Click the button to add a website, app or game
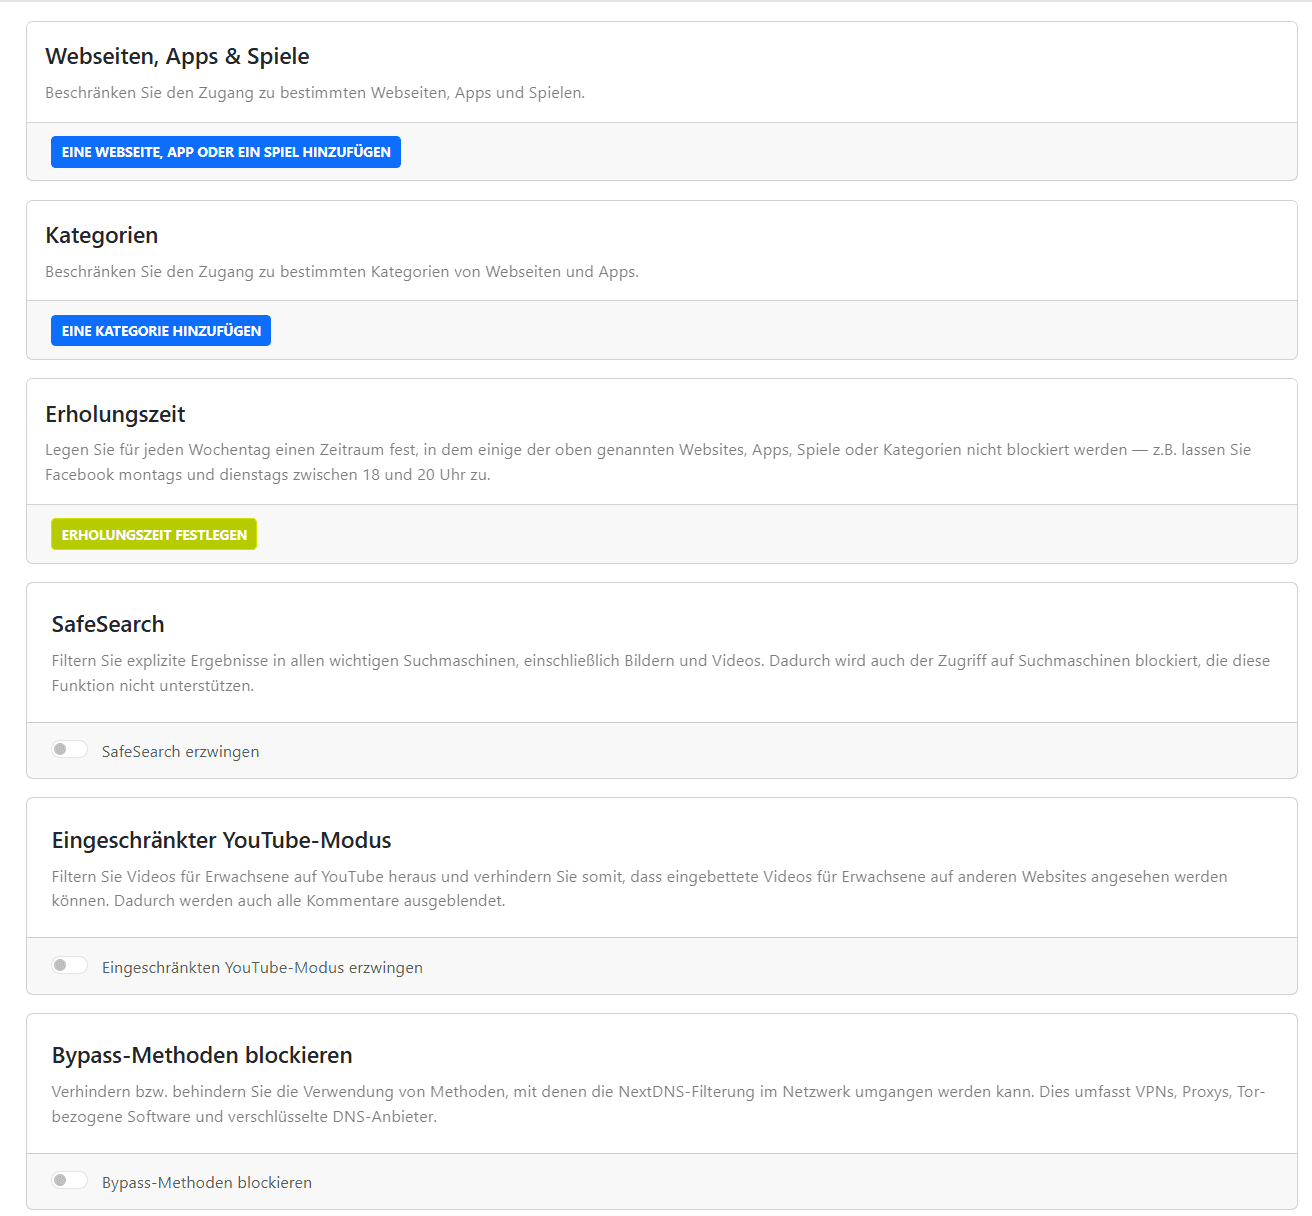 226,152
